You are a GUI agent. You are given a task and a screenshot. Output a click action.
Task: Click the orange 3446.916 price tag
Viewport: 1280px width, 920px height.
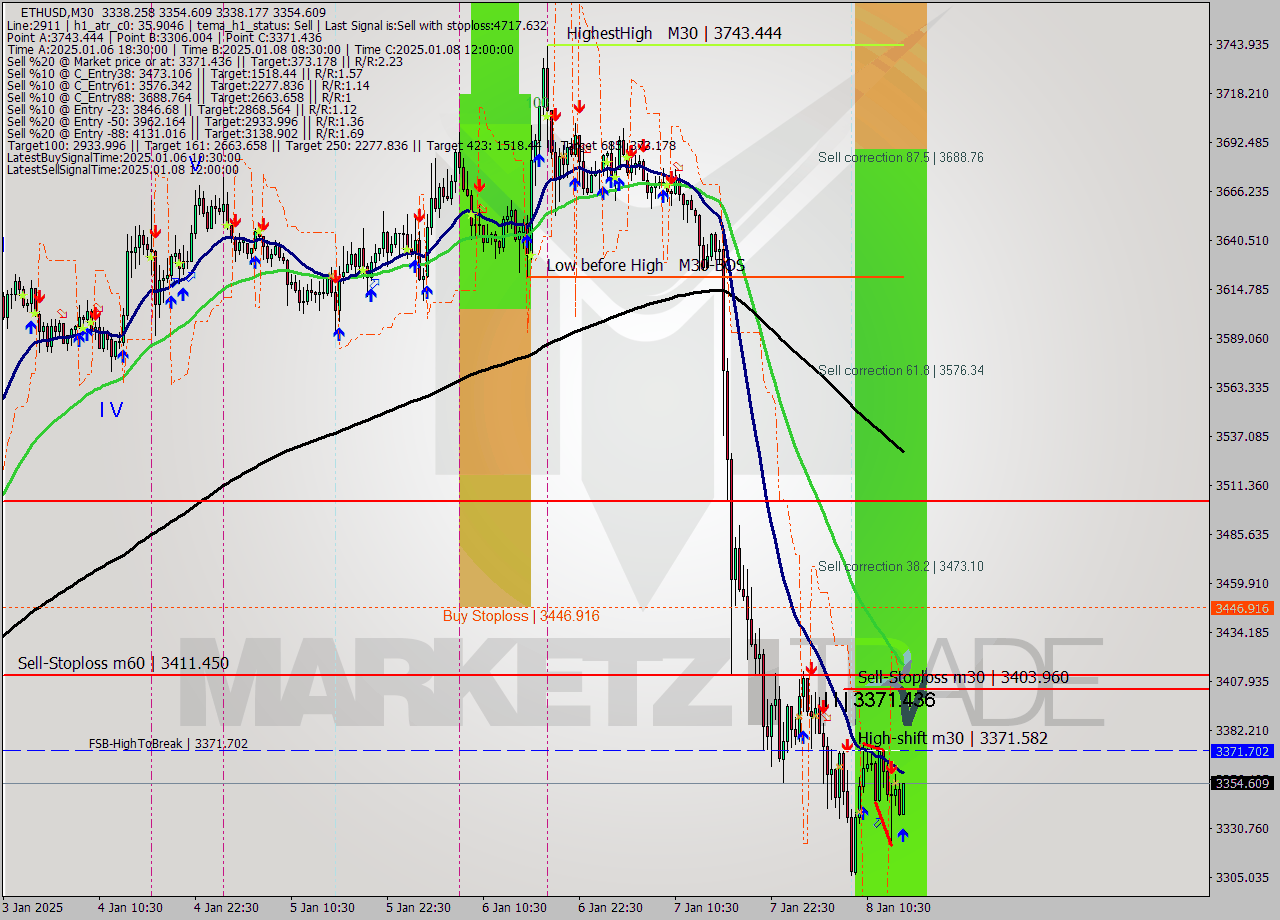(x=1241, y=608)
